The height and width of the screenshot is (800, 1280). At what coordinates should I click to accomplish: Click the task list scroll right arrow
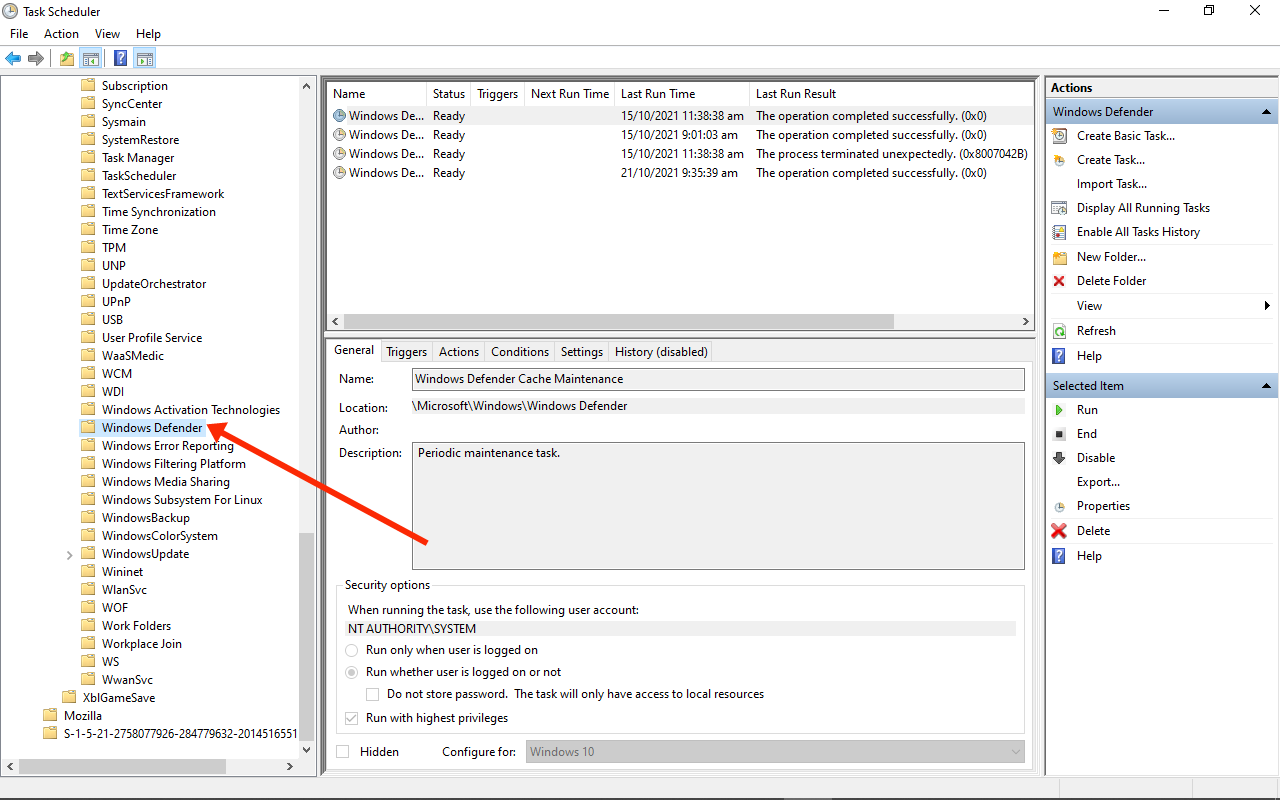coord(1025,322)
